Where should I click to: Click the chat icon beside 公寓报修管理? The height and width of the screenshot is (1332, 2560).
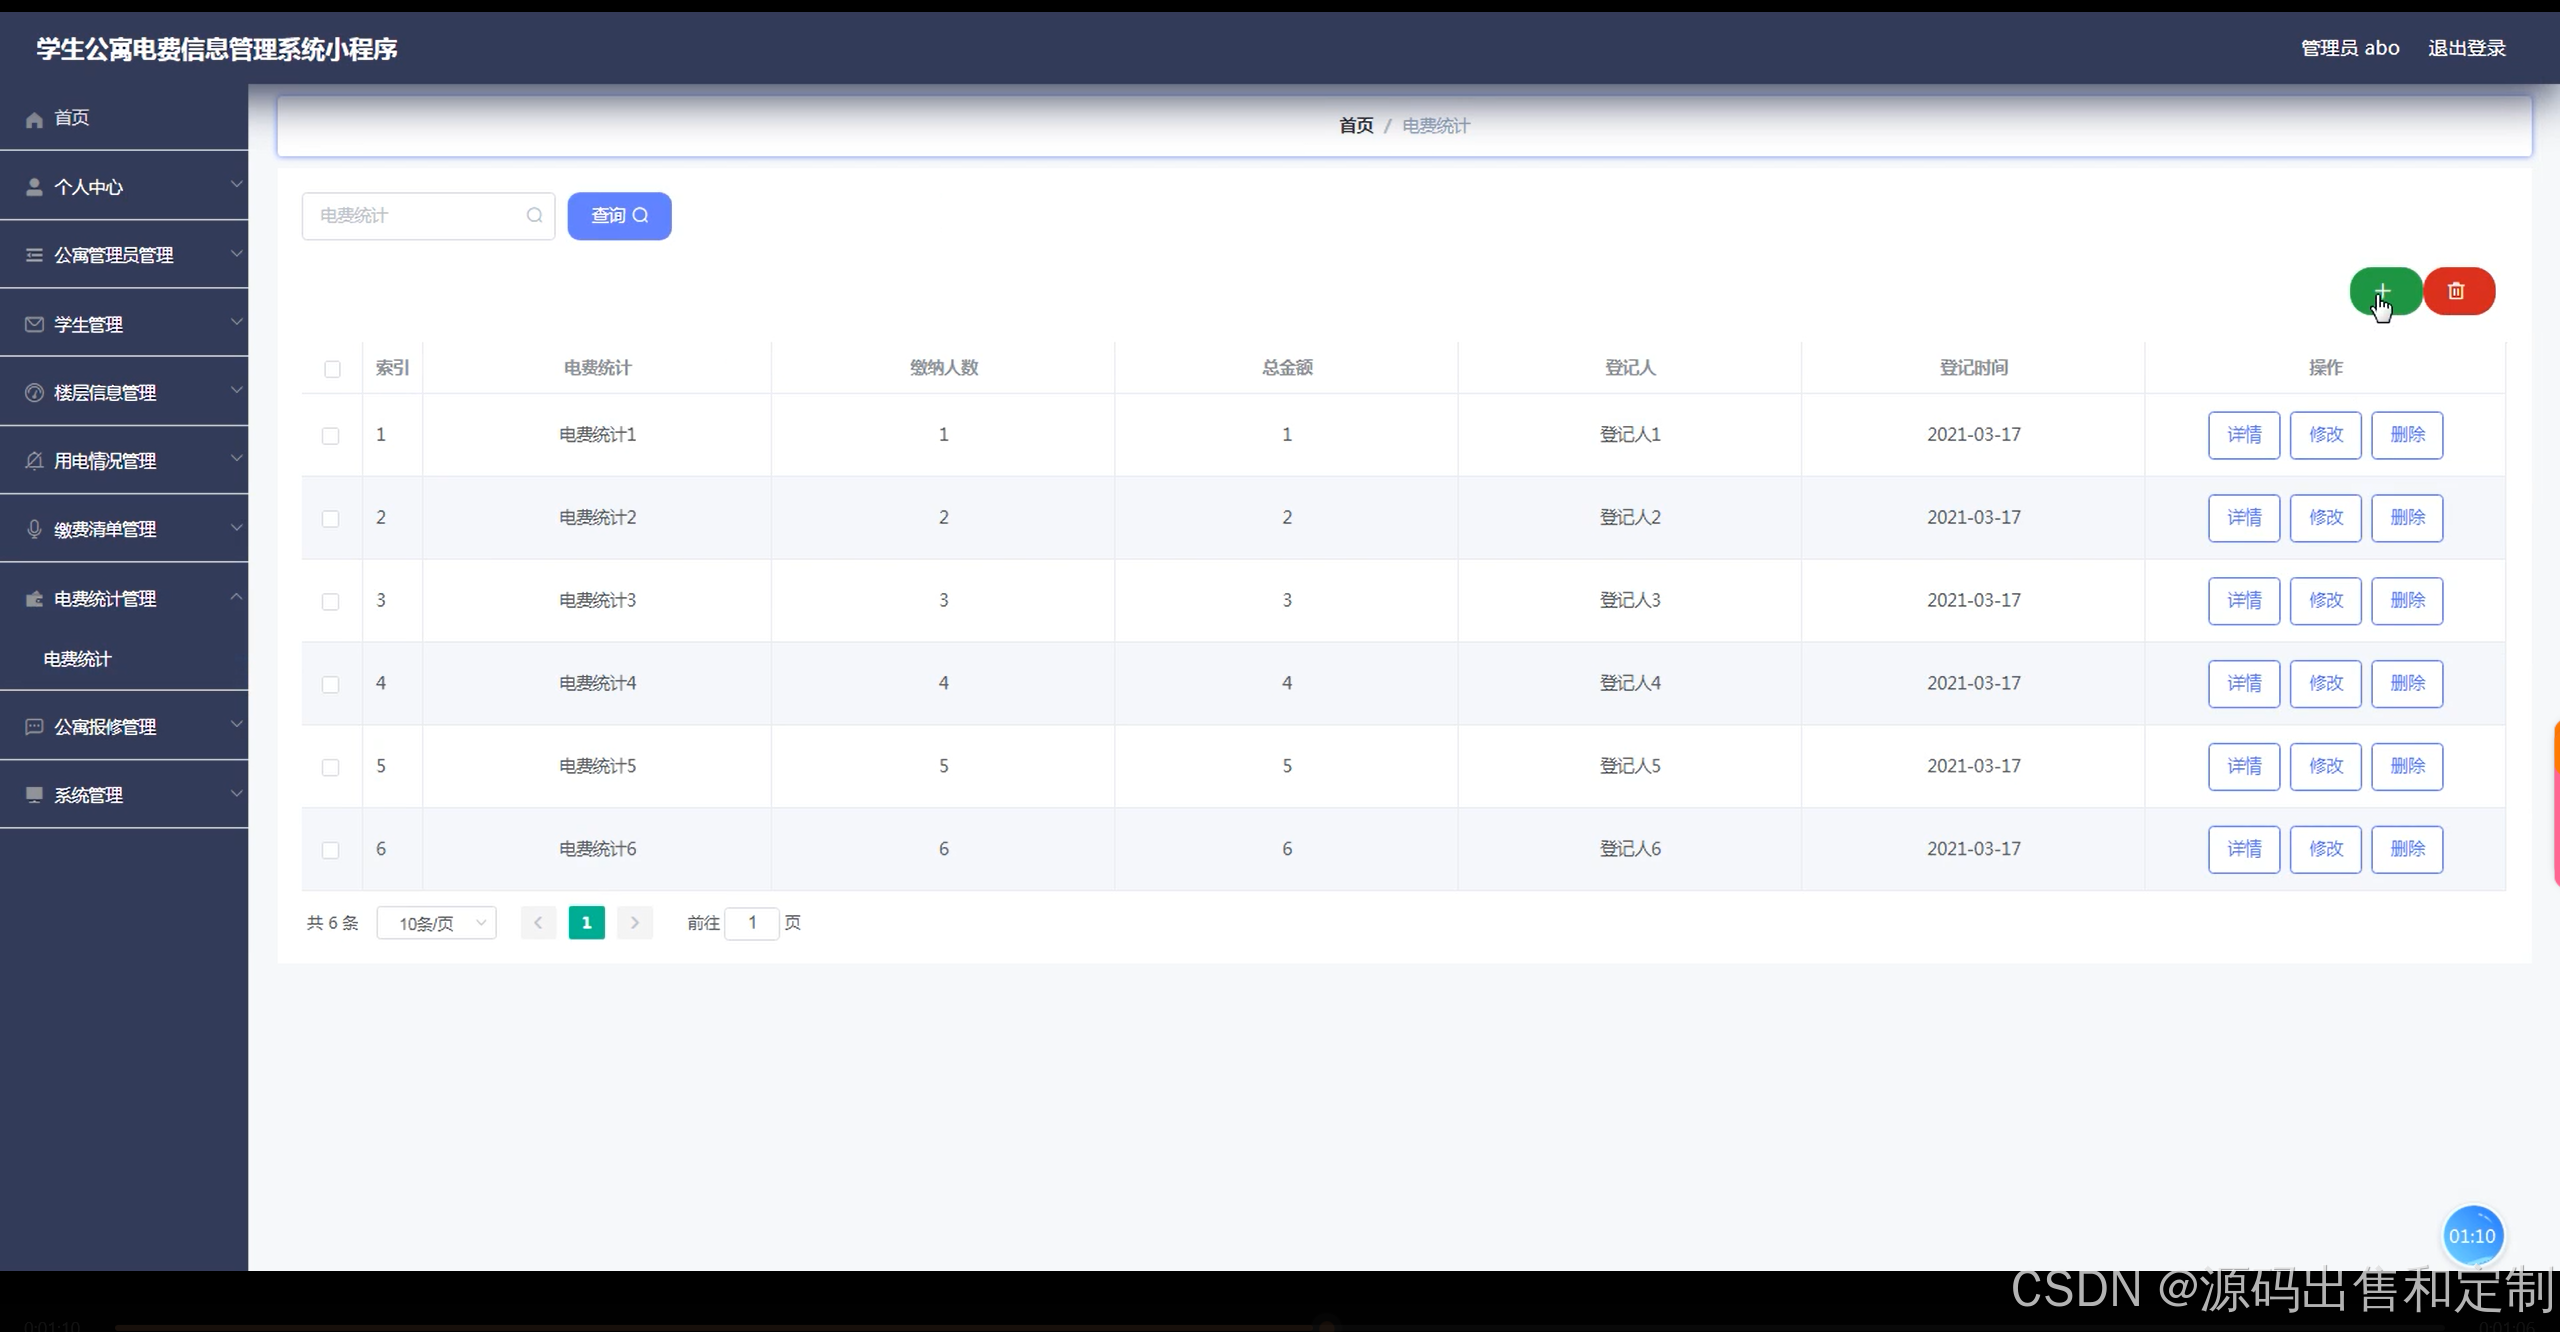pos(34,726)
